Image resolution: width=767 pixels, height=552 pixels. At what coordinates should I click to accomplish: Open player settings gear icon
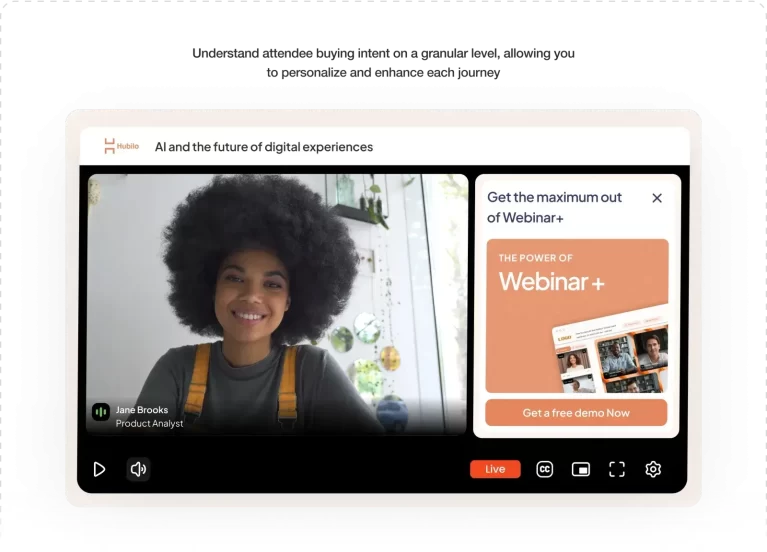point(653,469)
